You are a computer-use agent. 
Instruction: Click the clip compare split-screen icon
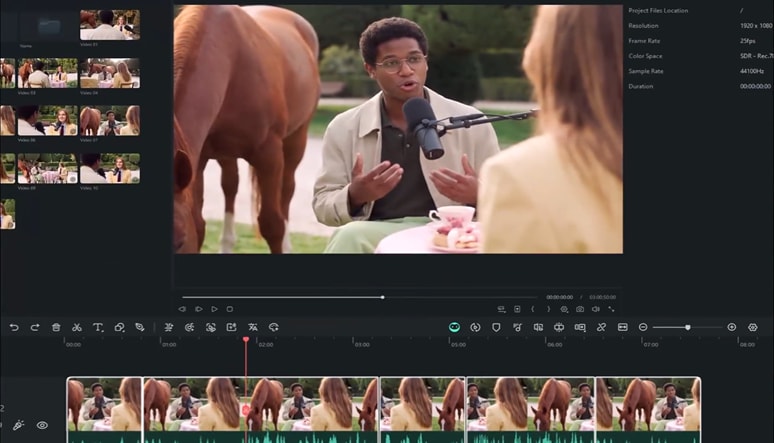click(x=538, y=327)
